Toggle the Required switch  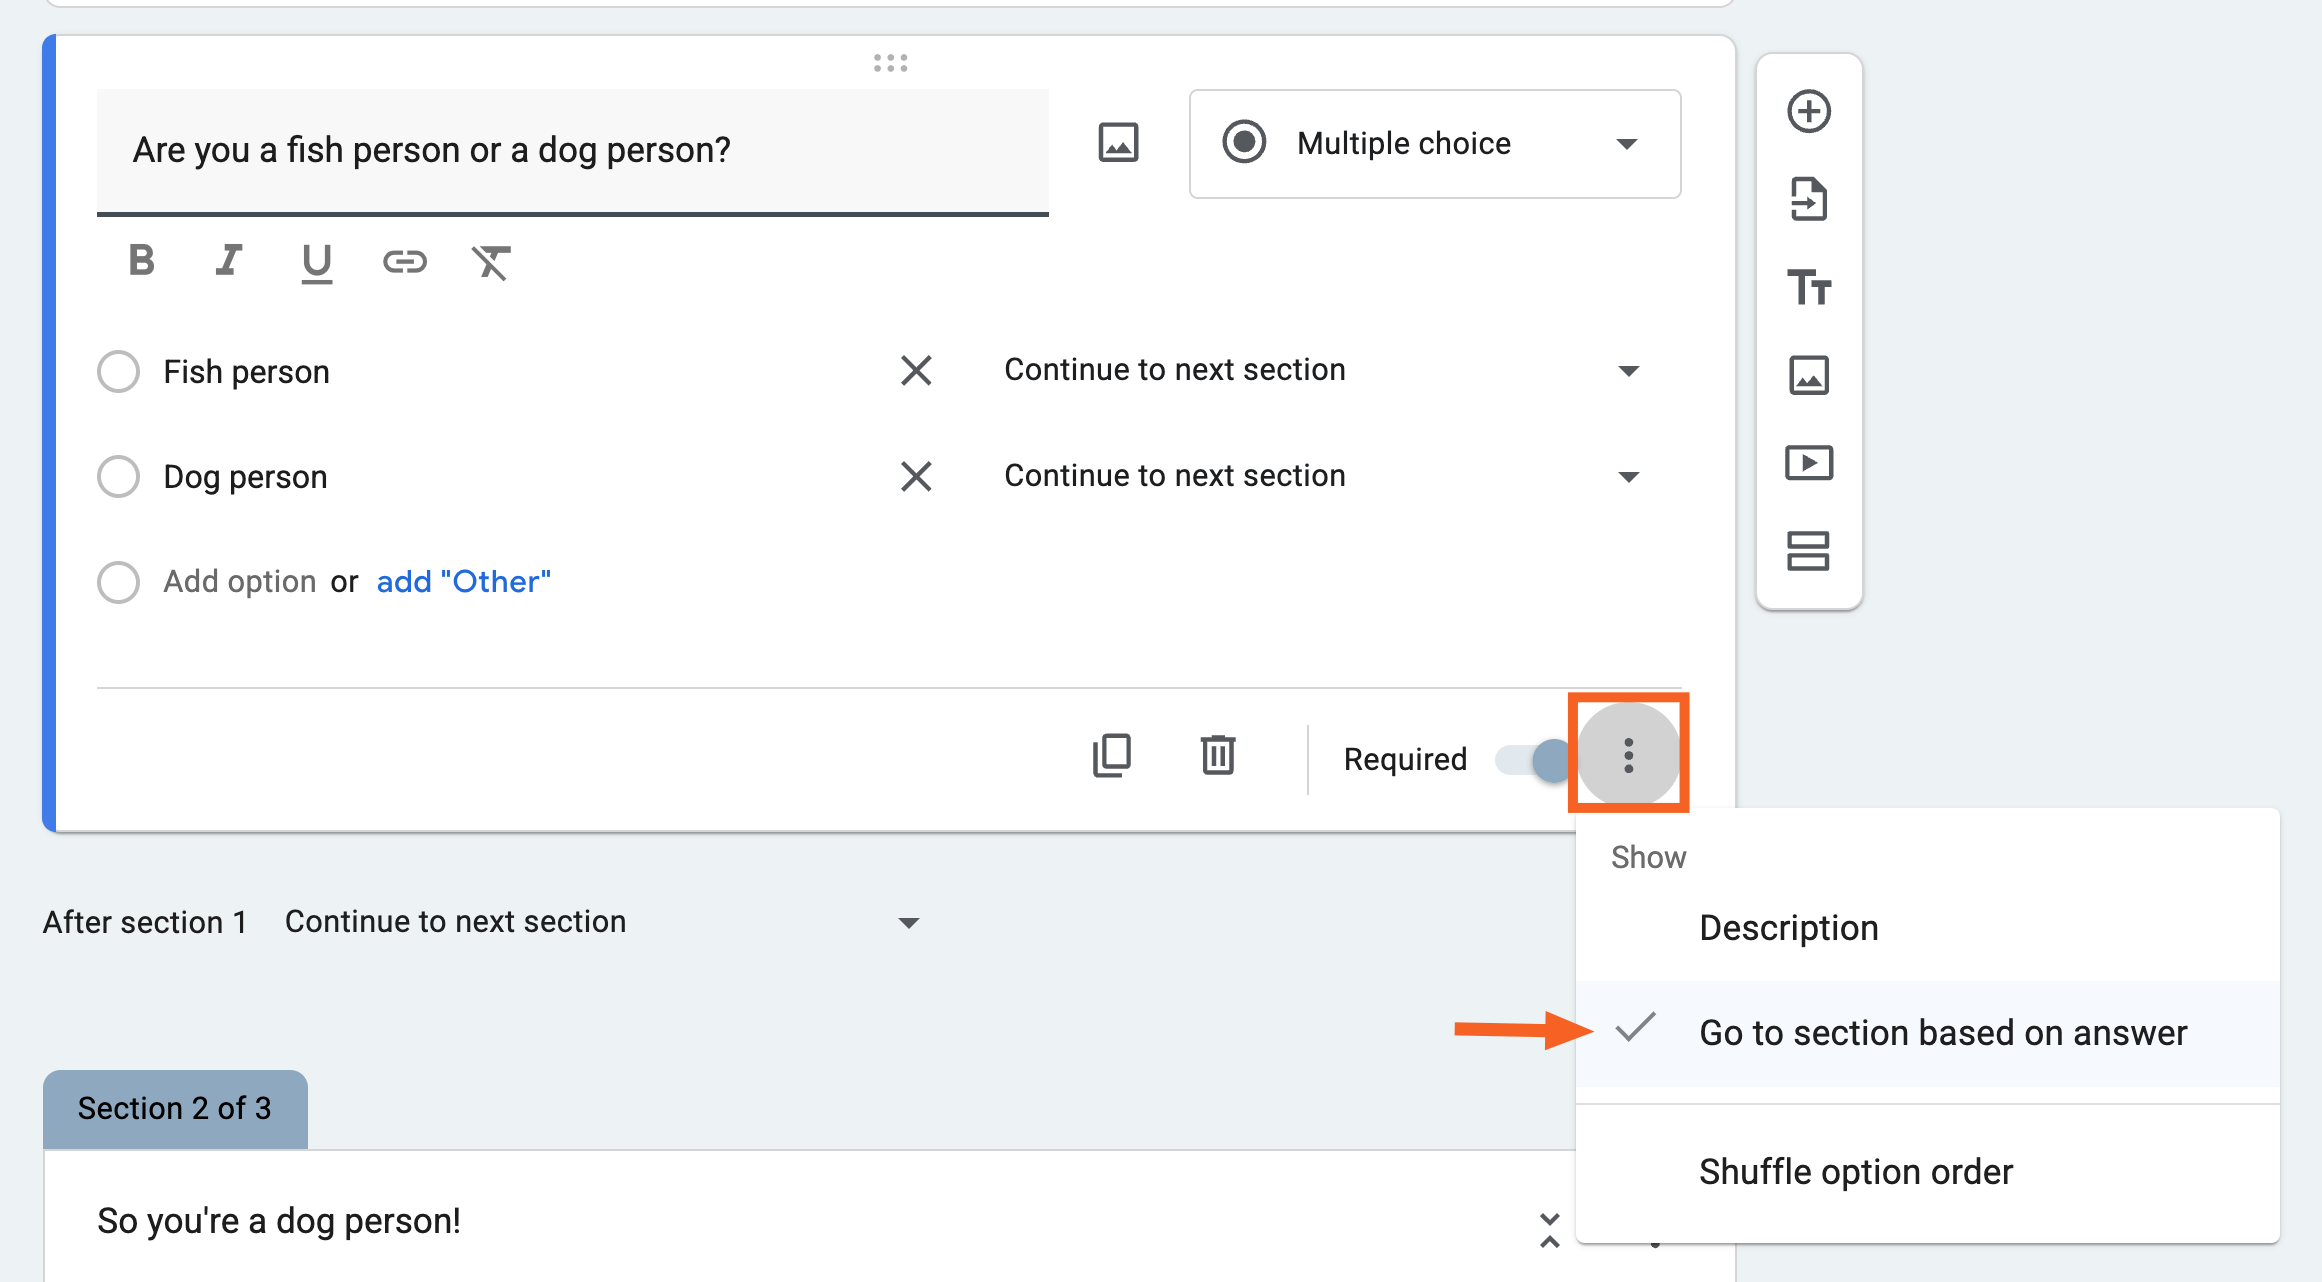(x=1534, y=760)
